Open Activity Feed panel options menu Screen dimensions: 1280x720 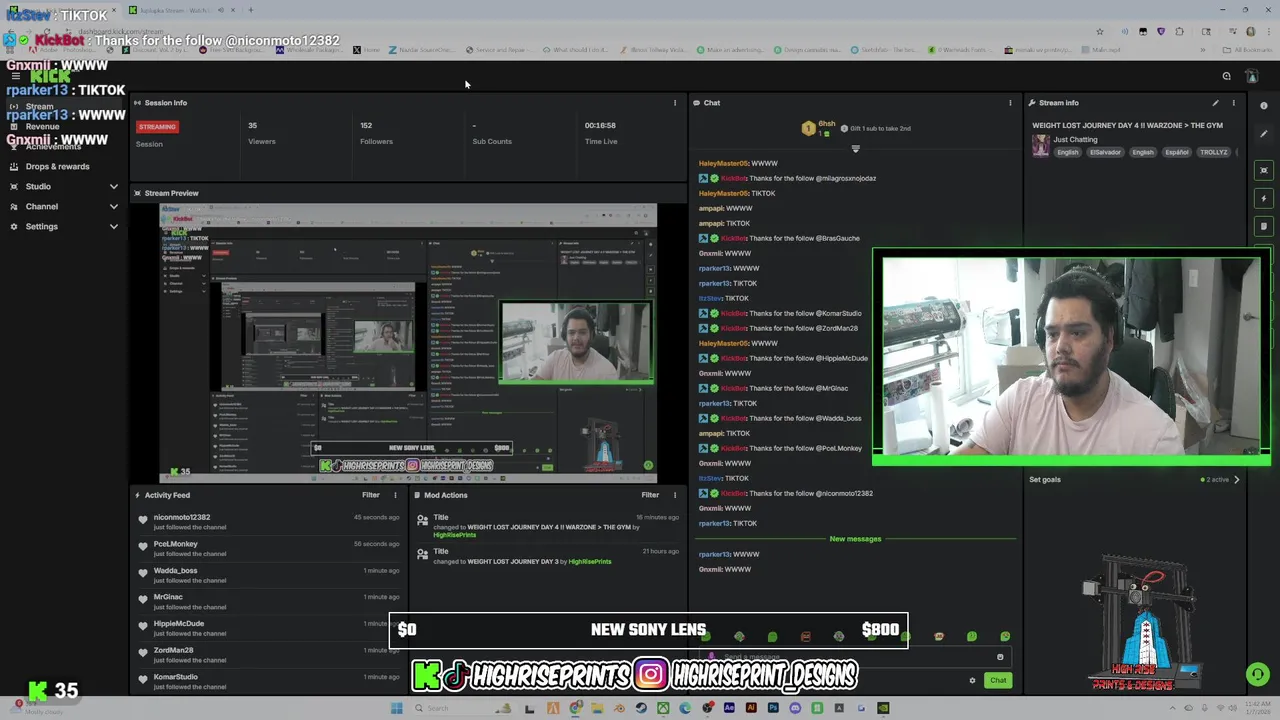(395, 495)
